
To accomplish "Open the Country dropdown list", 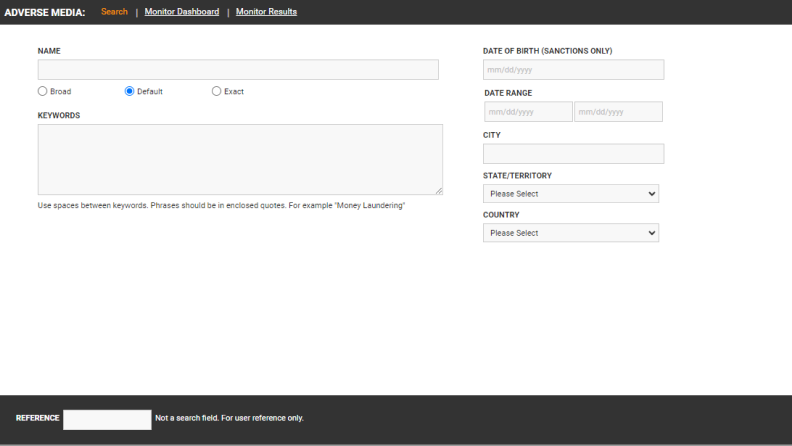I will [x=570, y=233].
